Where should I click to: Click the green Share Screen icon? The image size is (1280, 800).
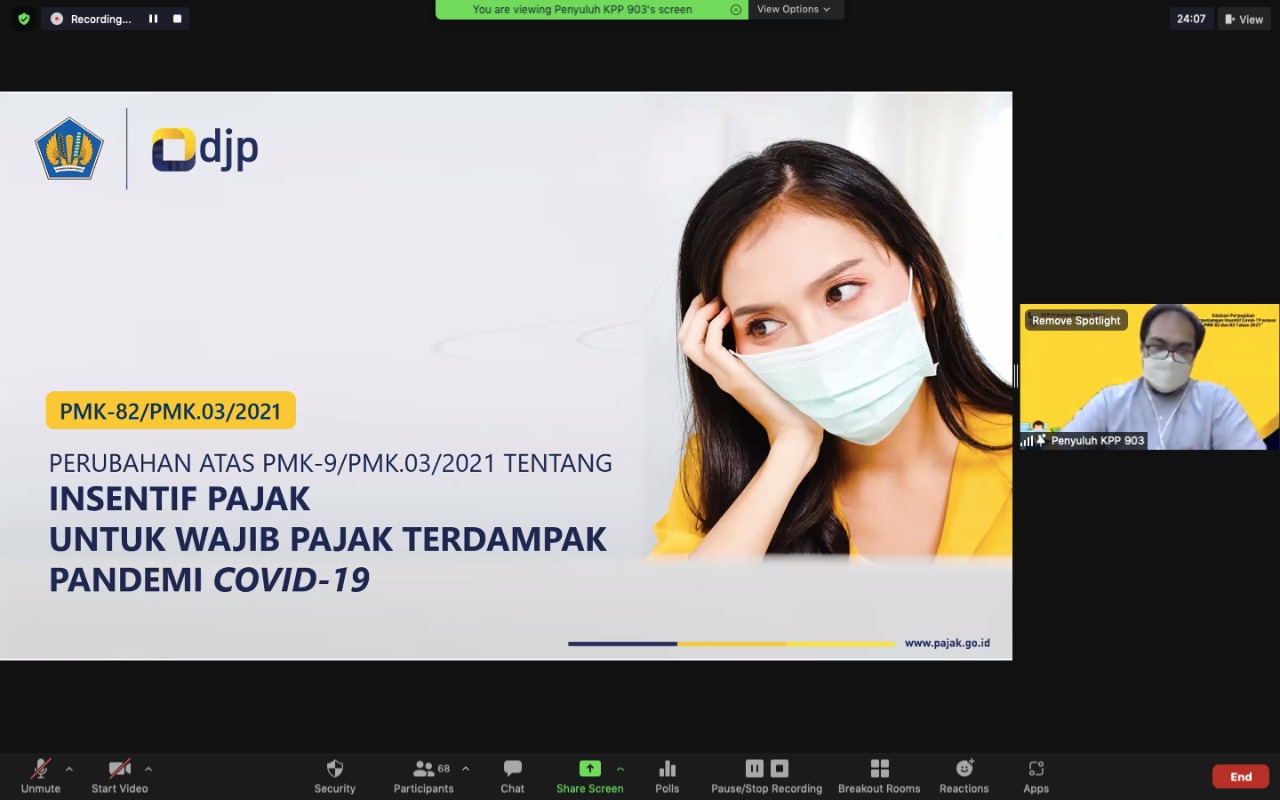(x=590, y=769)
